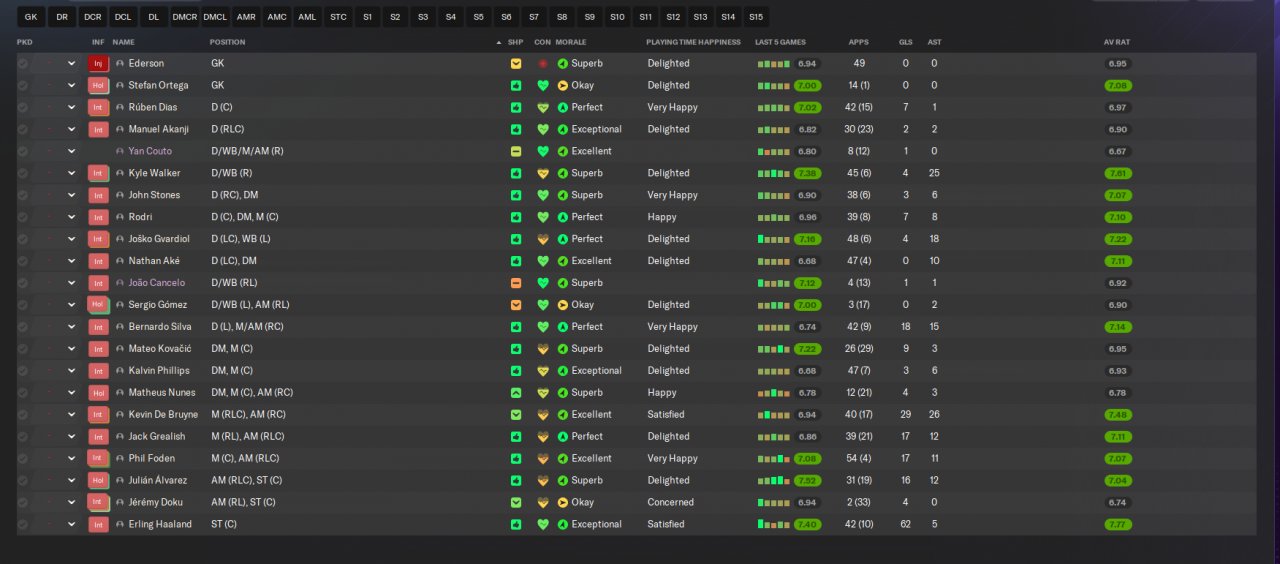Select the STC position slot

tap(338, 17)
